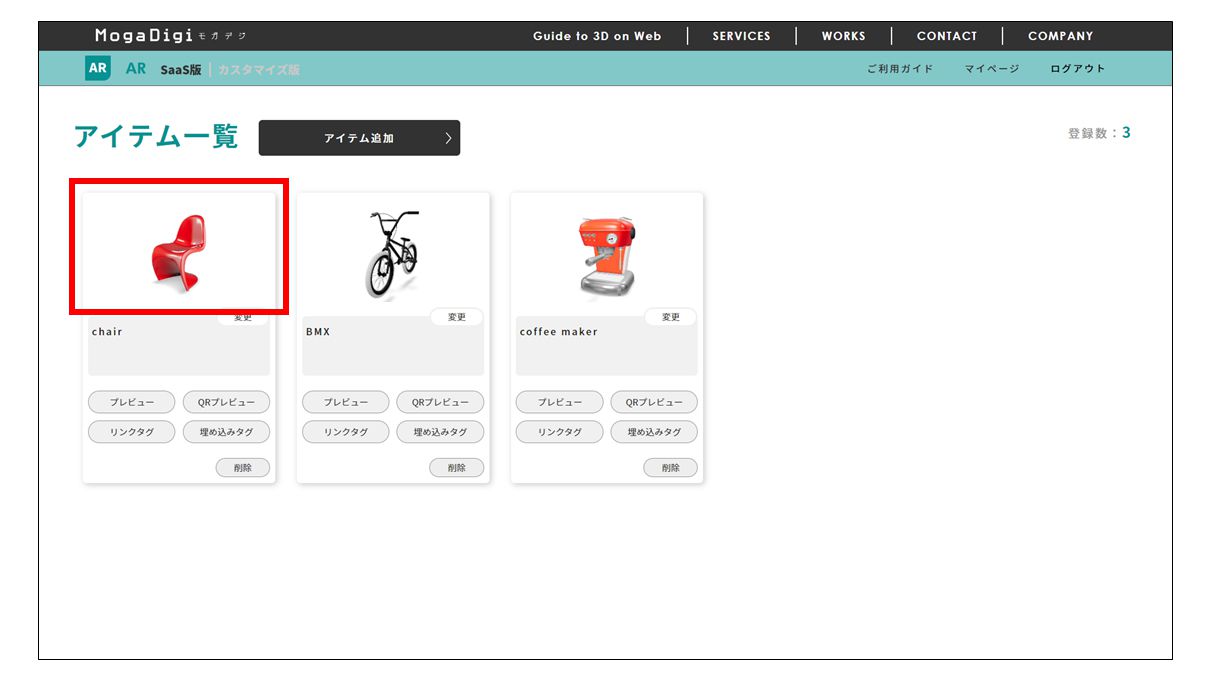The height and width of the screenshot is (680, 1210).
Task: Click リンクタグ for the coffee maker
Action: pos(560,432)
